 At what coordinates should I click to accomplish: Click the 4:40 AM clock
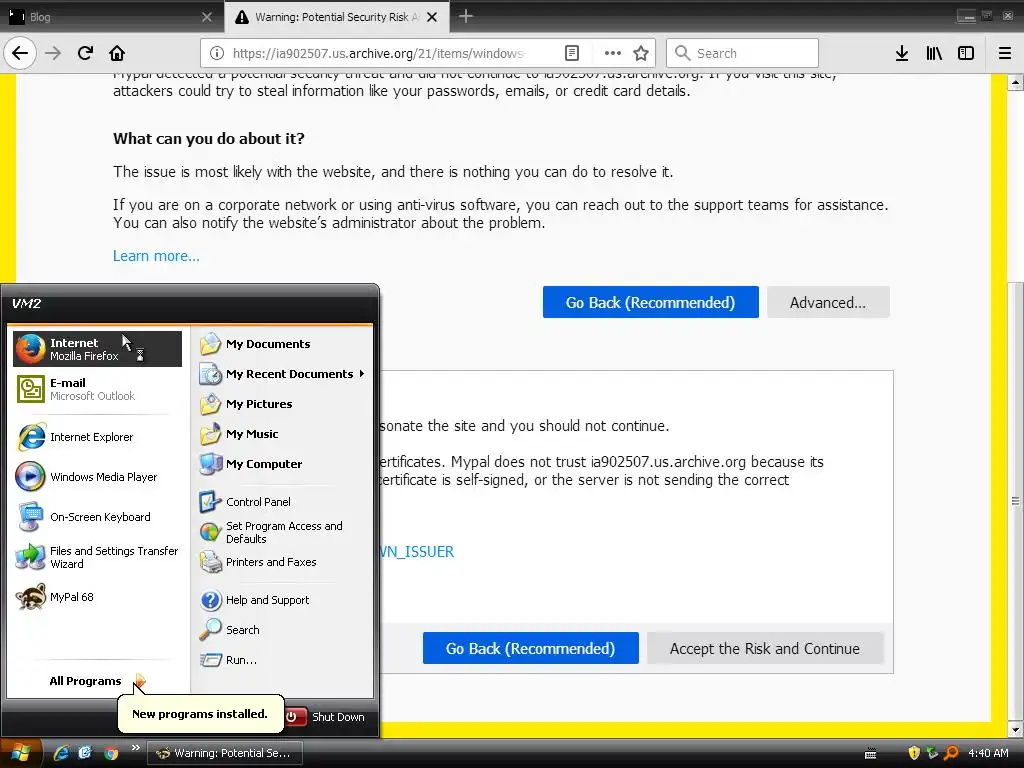pyautogui.click(x=988, y=753)
